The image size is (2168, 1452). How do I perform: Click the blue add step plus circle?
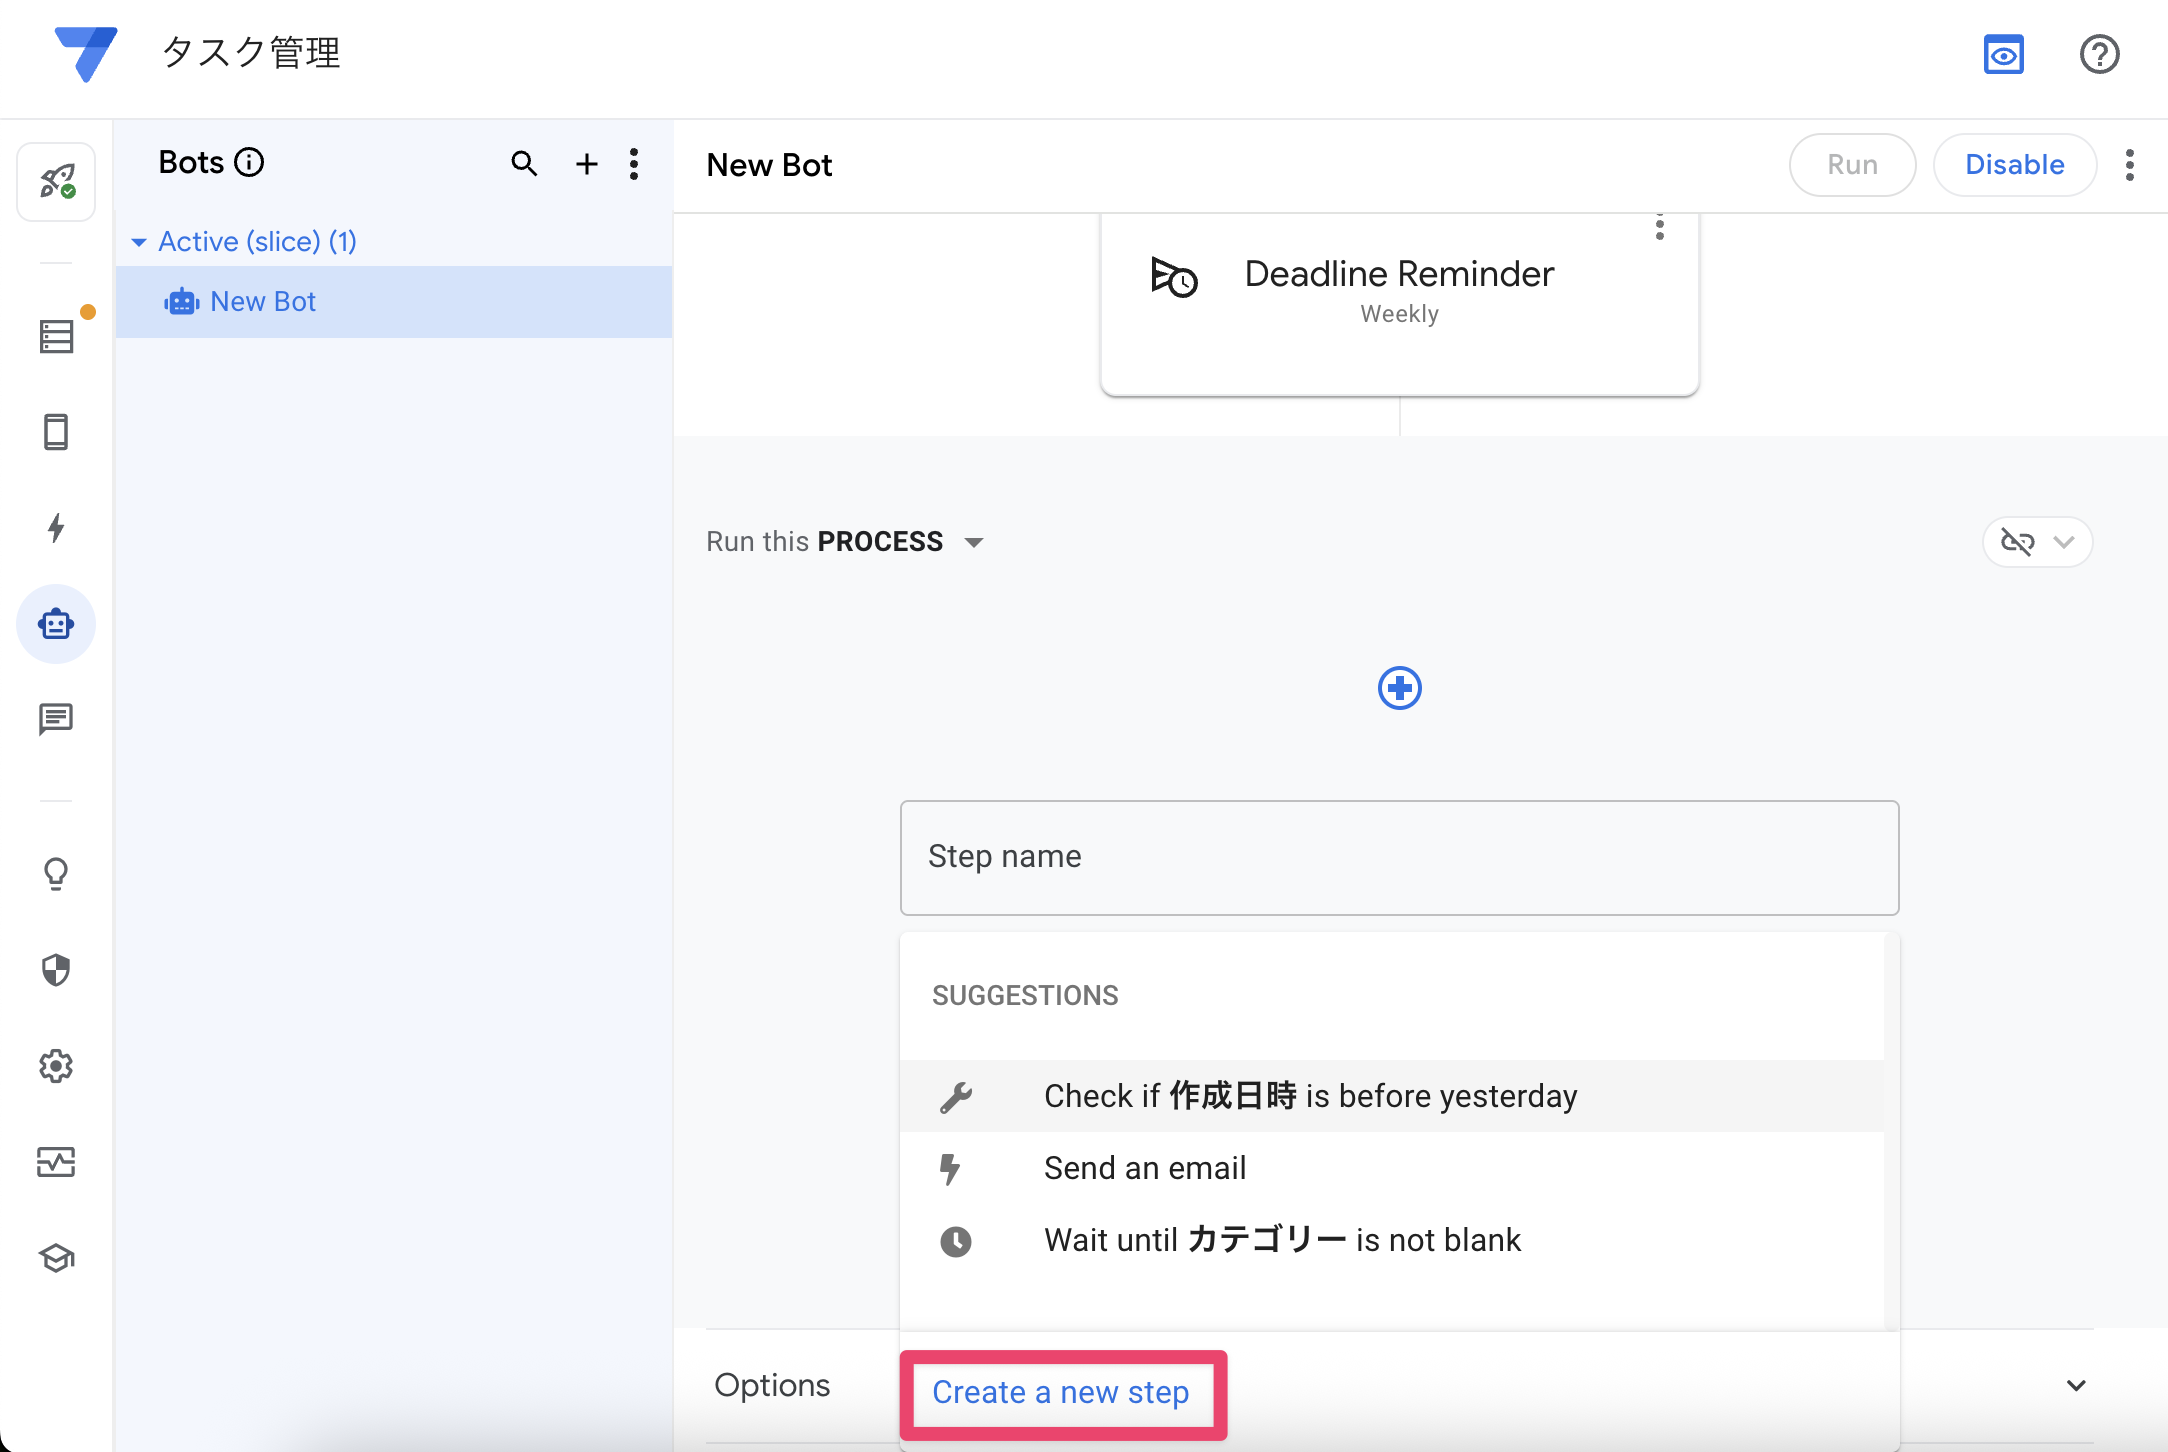tap(1399, 688)
